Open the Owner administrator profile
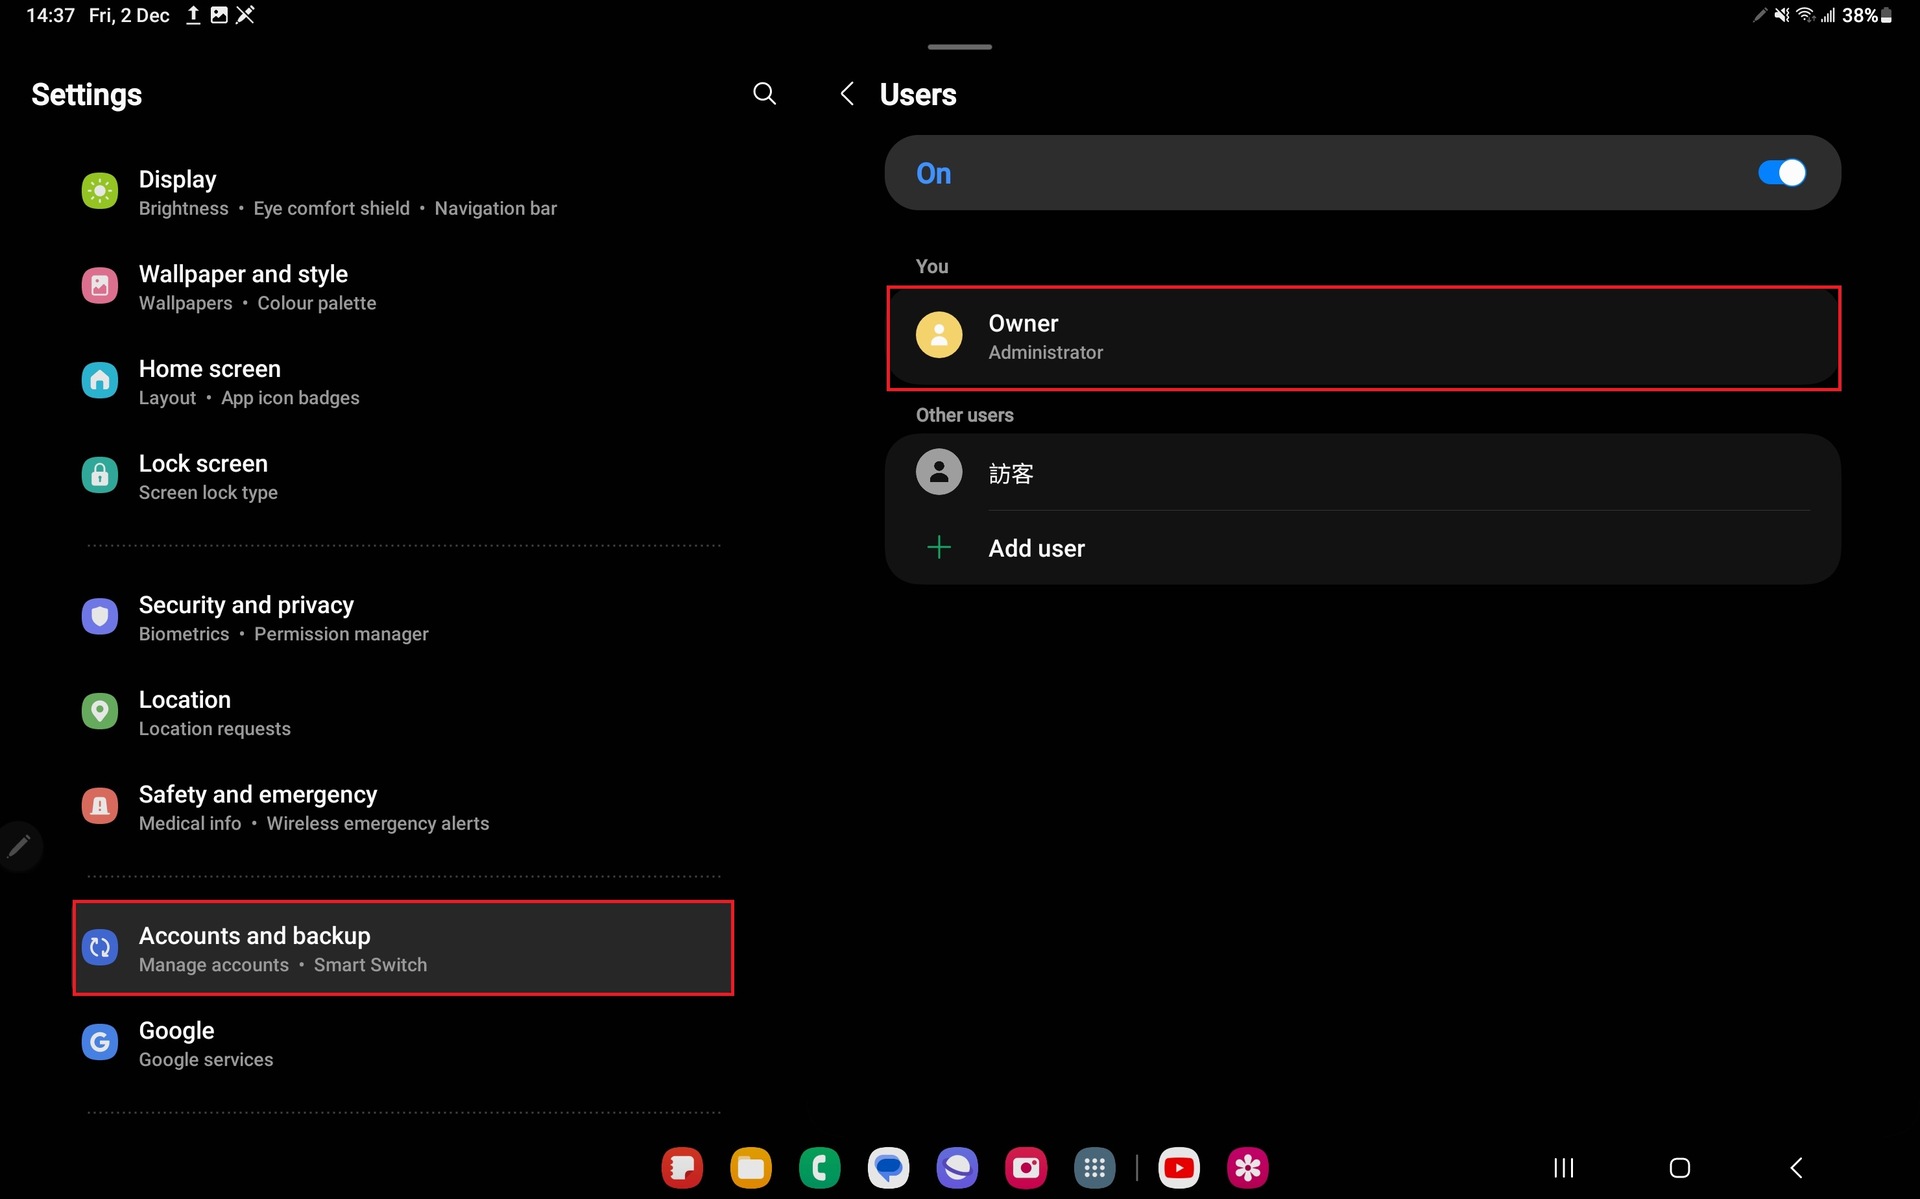1920x1199 pixels. [x=1362, y=338]
